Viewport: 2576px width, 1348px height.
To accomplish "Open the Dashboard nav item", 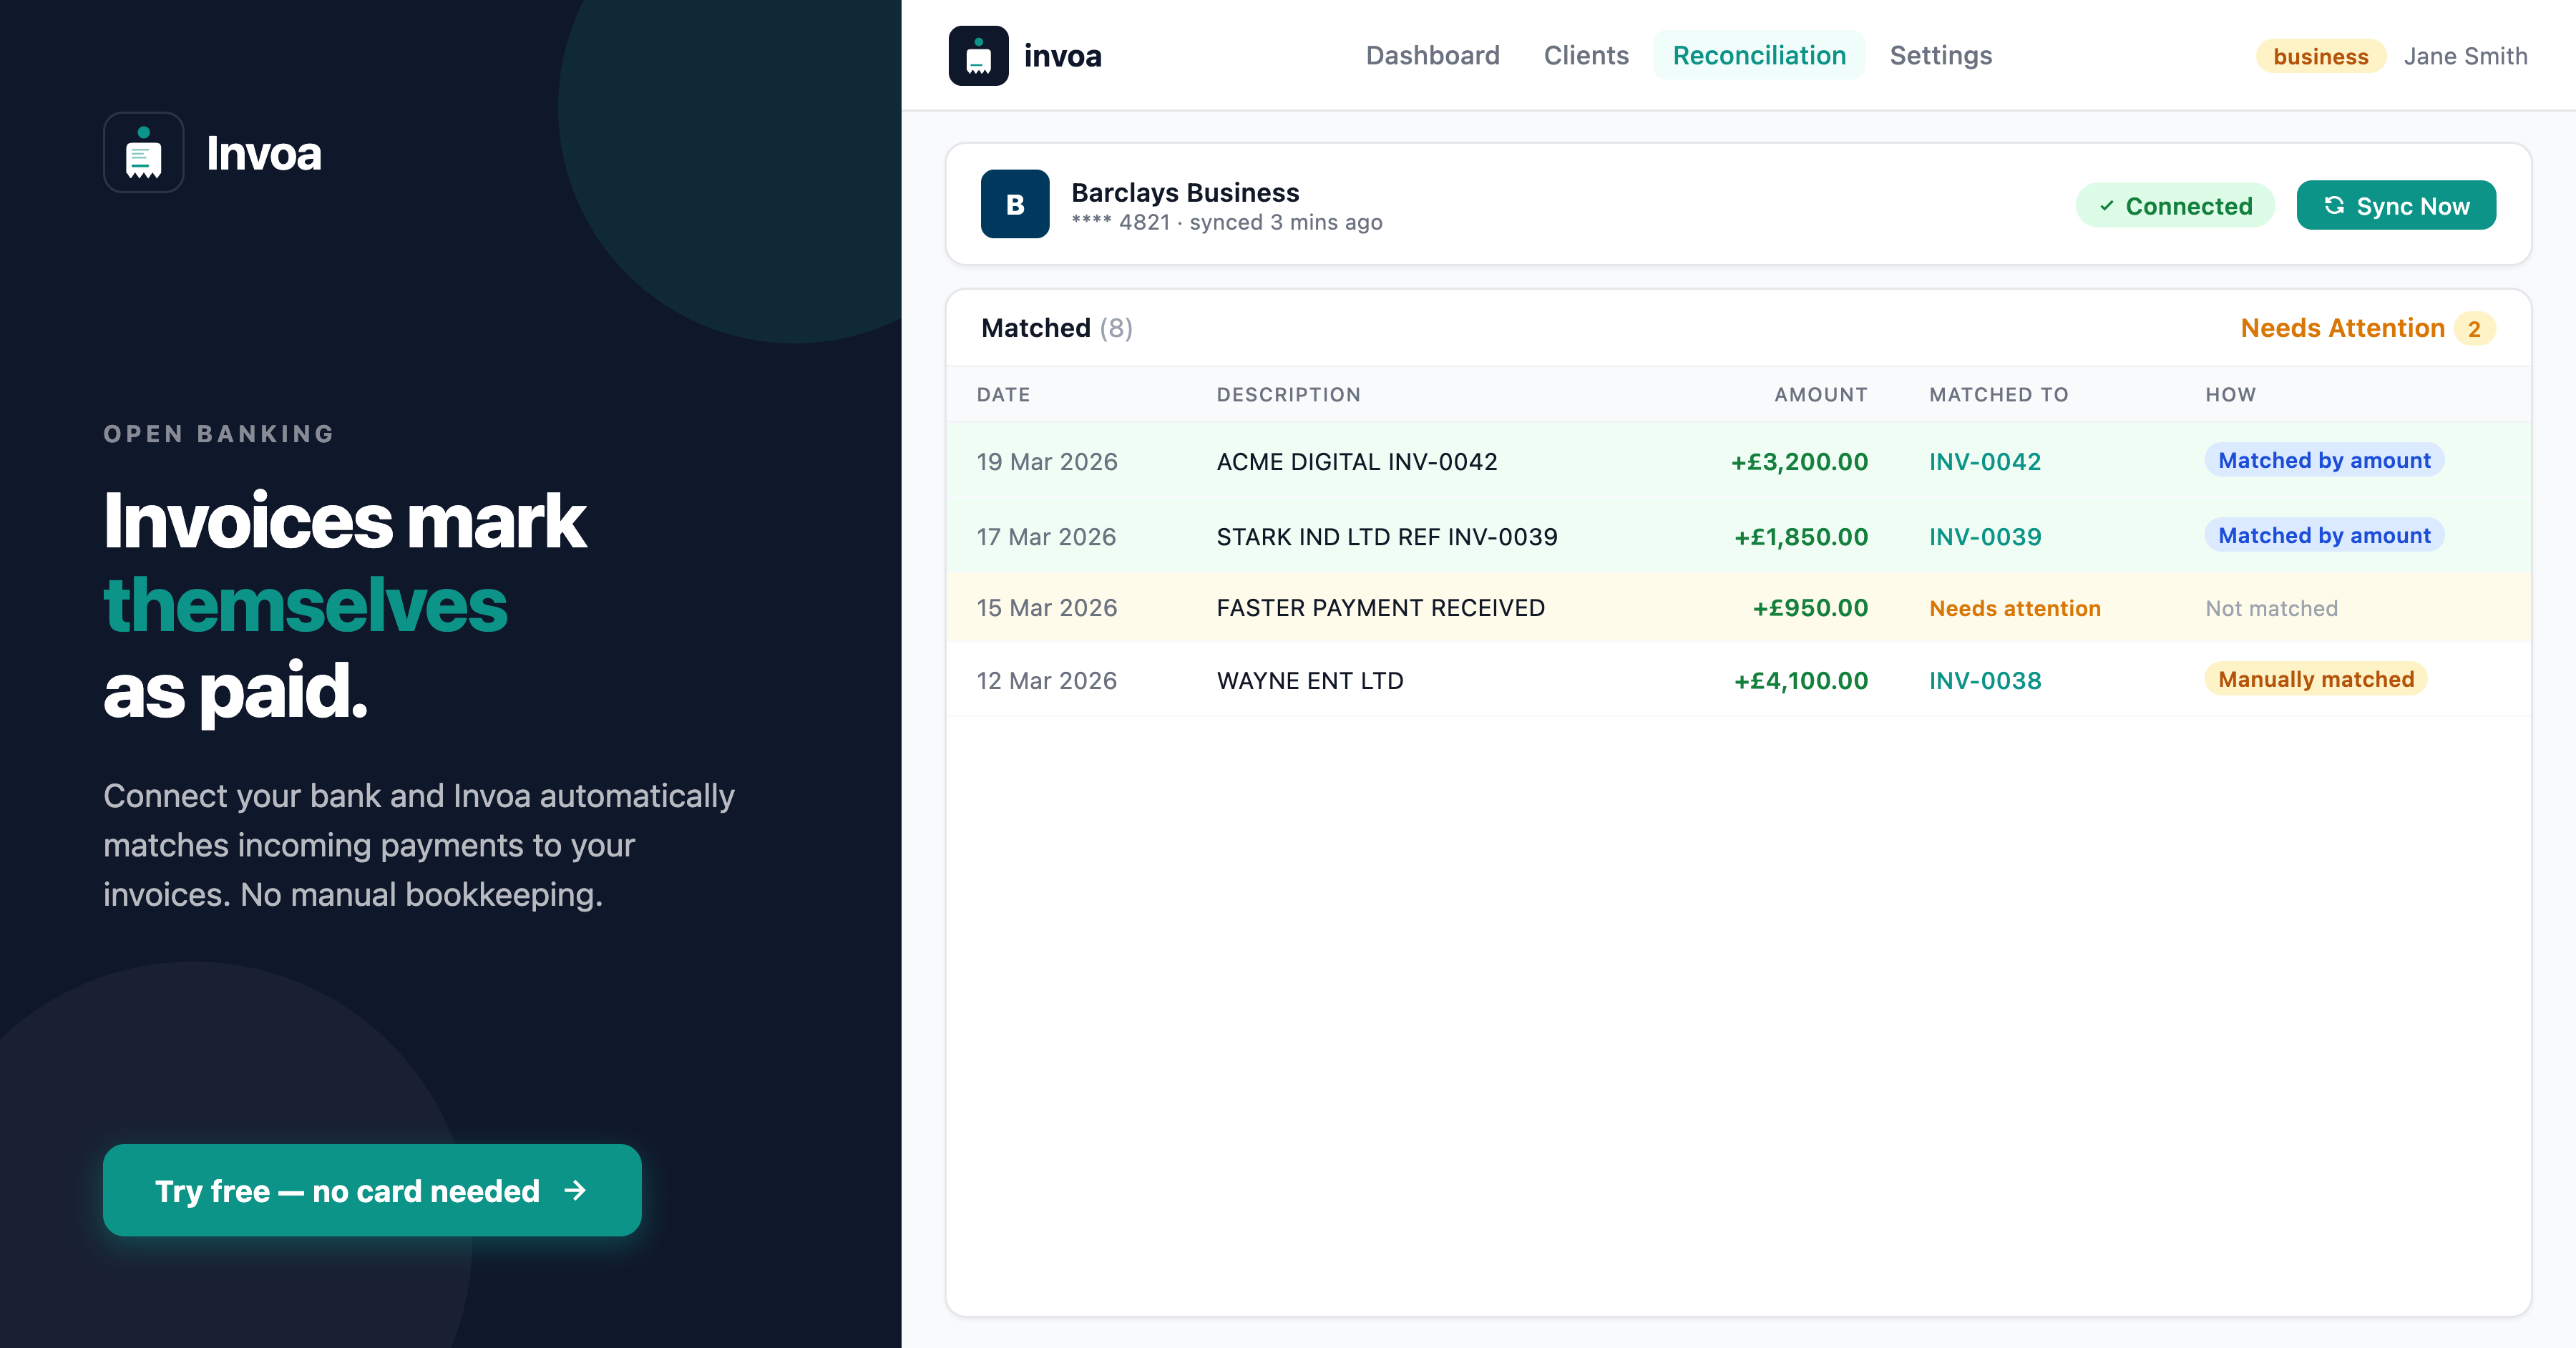I will pos(1432,56).
